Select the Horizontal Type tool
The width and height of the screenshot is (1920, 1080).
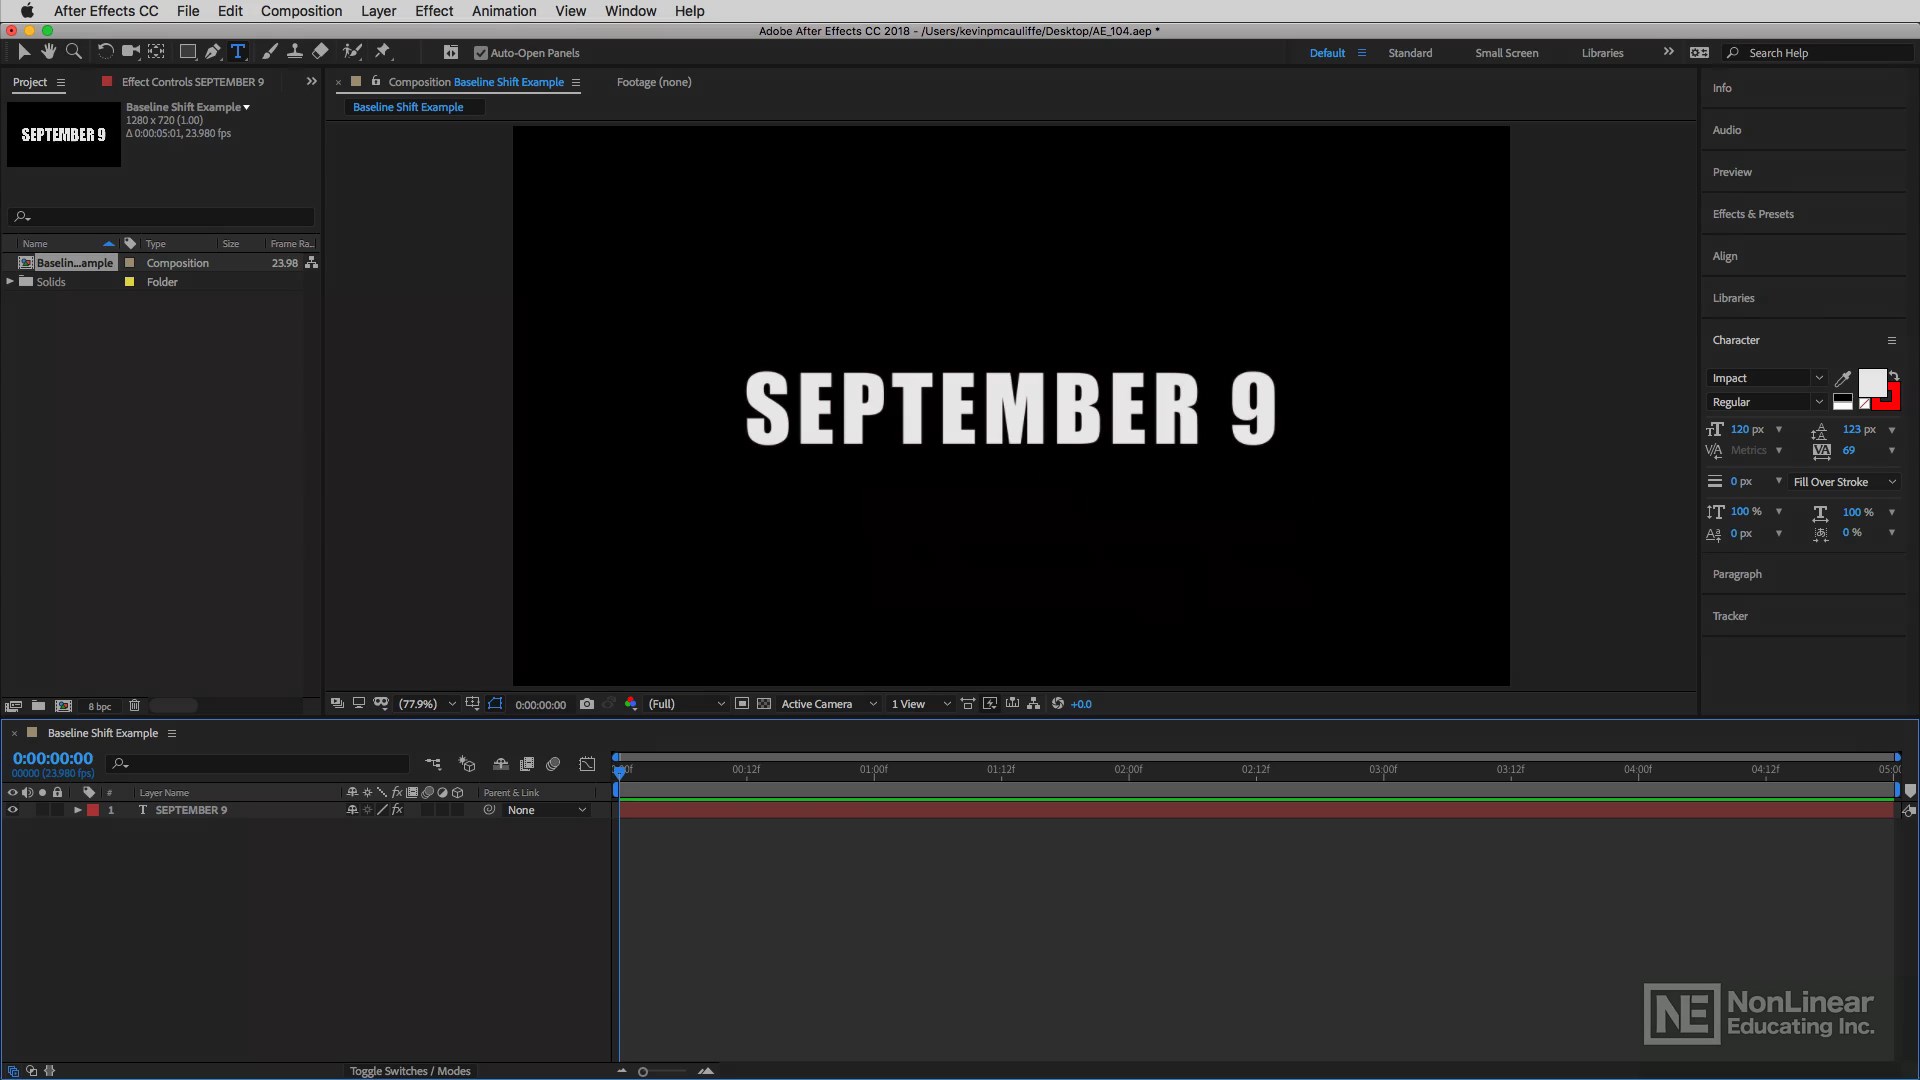(238, 52)
